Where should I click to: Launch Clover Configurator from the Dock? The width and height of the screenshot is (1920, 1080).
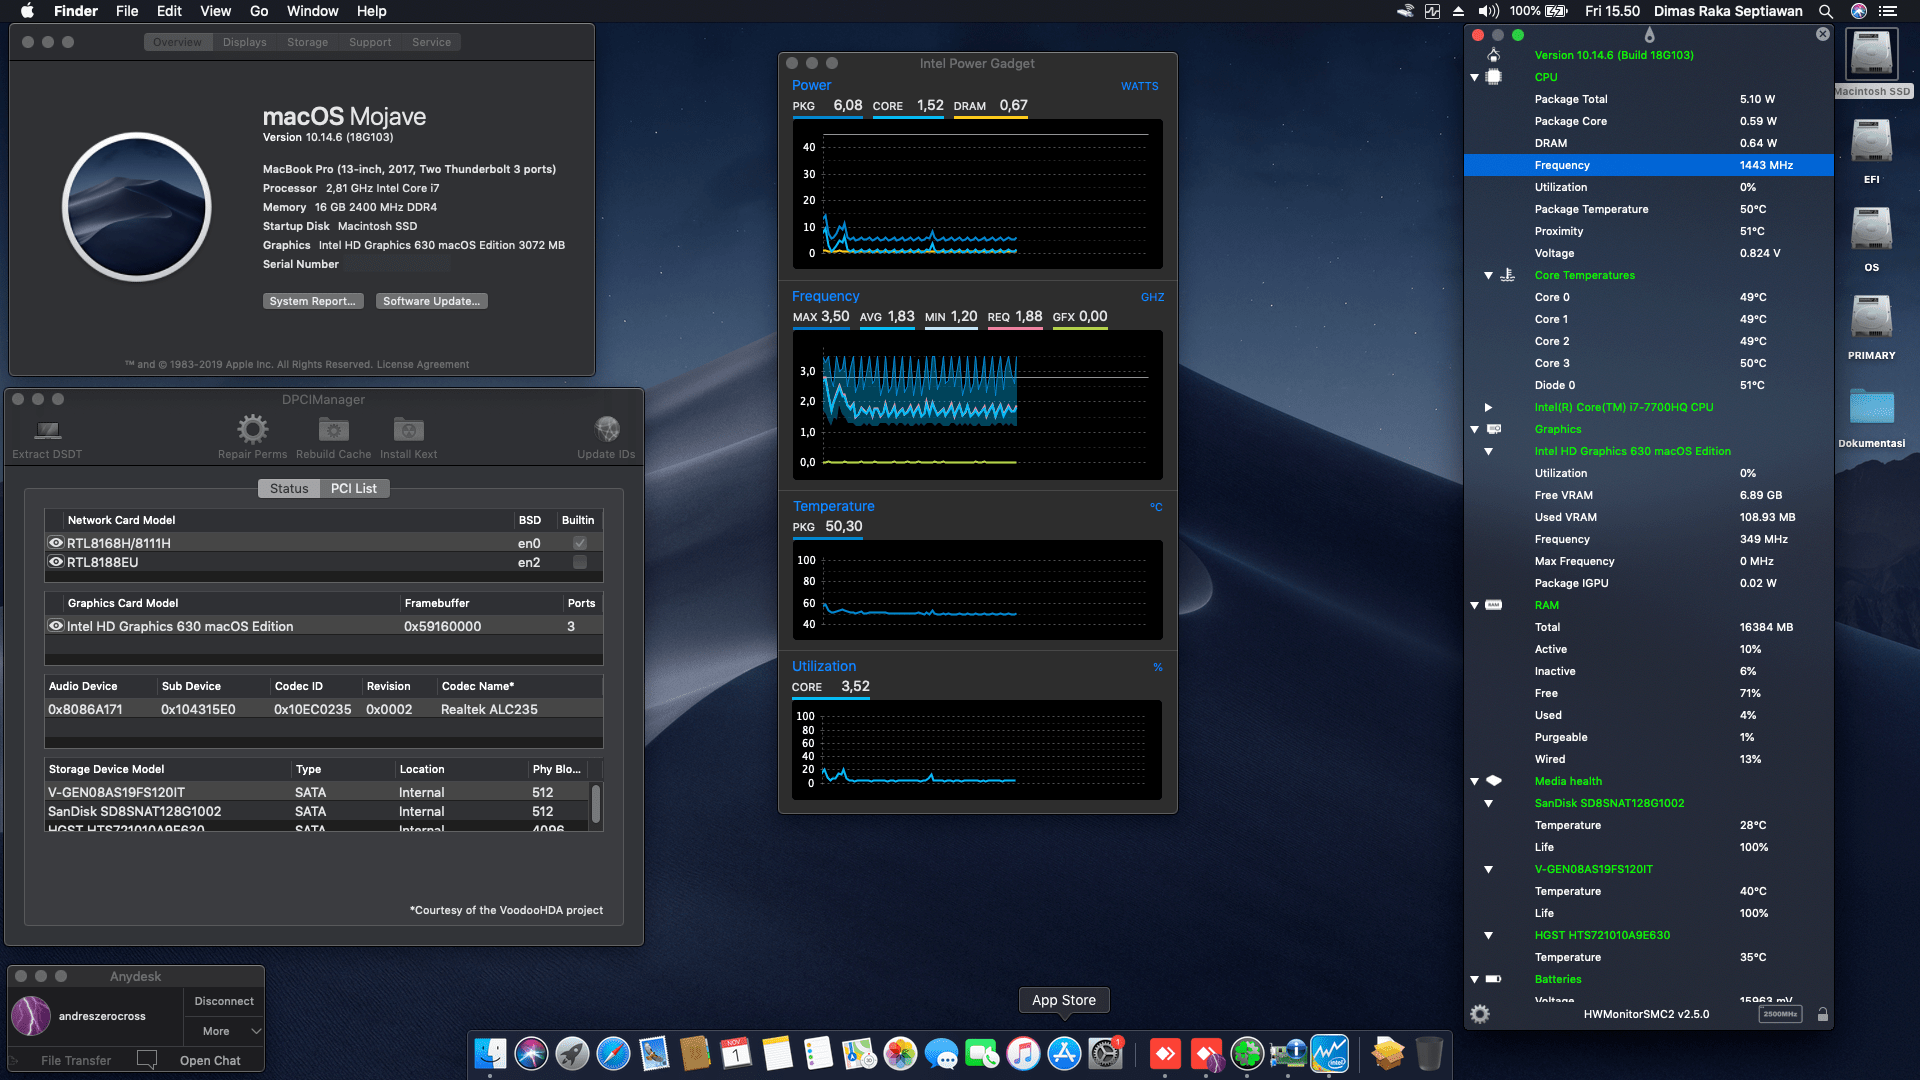pos(1247,1053)
